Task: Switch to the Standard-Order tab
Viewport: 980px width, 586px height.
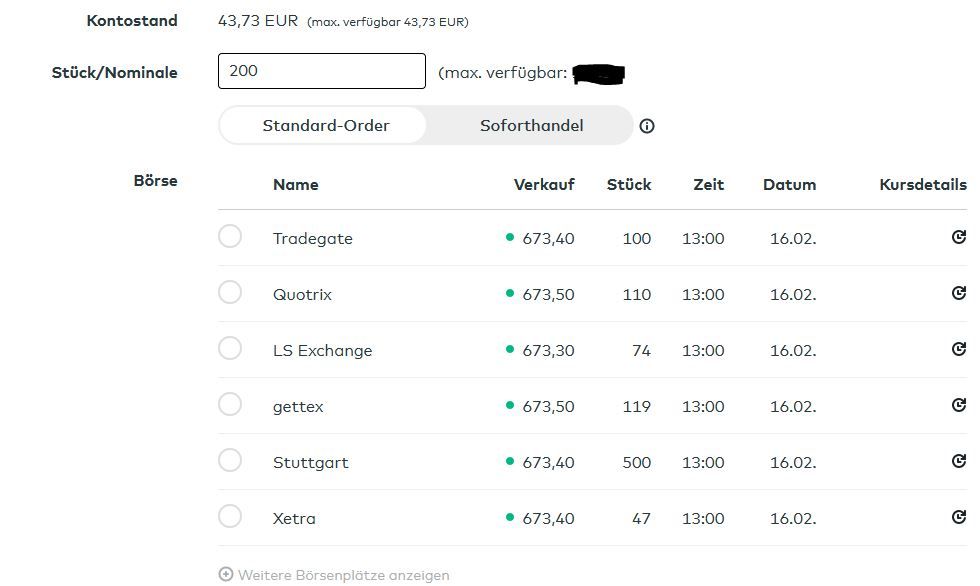Action: [x=326, y=126]
